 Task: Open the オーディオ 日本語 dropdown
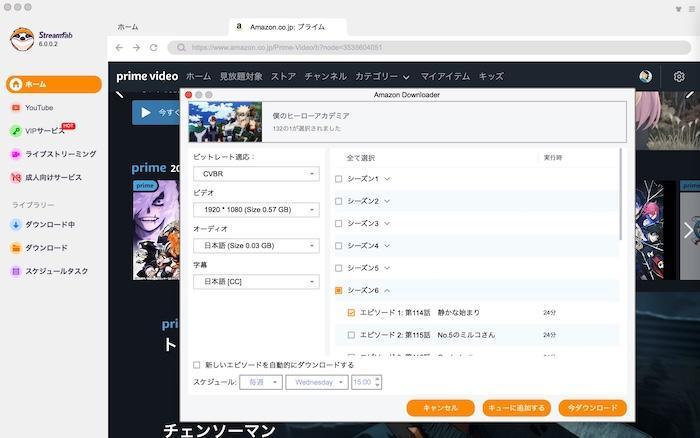coord(256,246)
